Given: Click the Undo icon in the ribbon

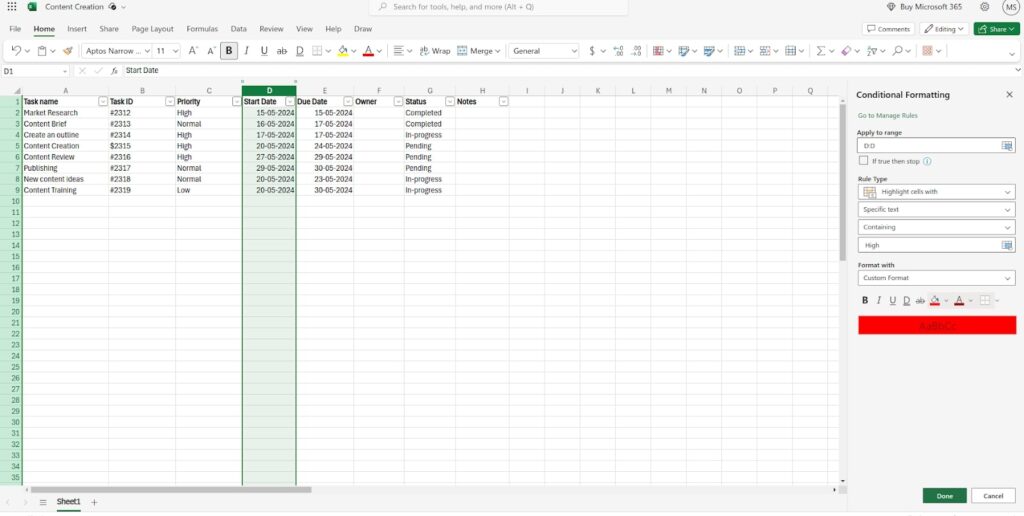Looking at the screenshot, I should pyautogui.click(x=16, y=51).
